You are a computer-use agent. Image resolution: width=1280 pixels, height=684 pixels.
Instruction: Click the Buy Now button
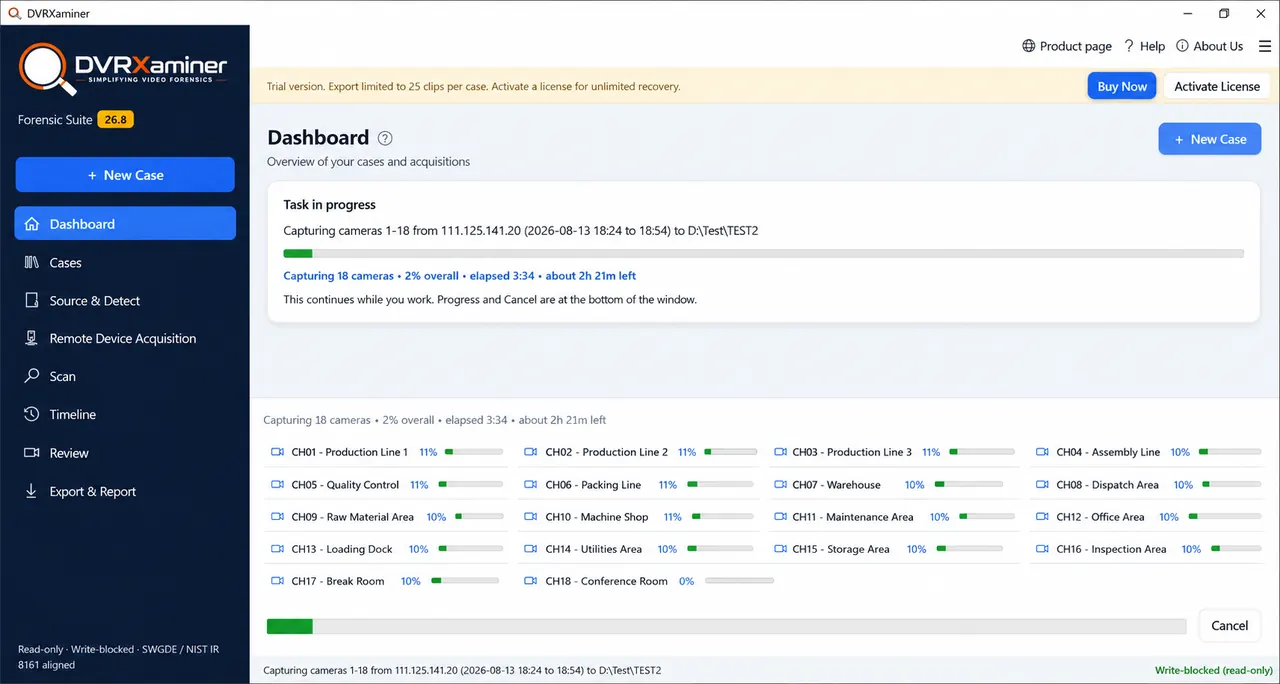click(x=1122, y=86)
